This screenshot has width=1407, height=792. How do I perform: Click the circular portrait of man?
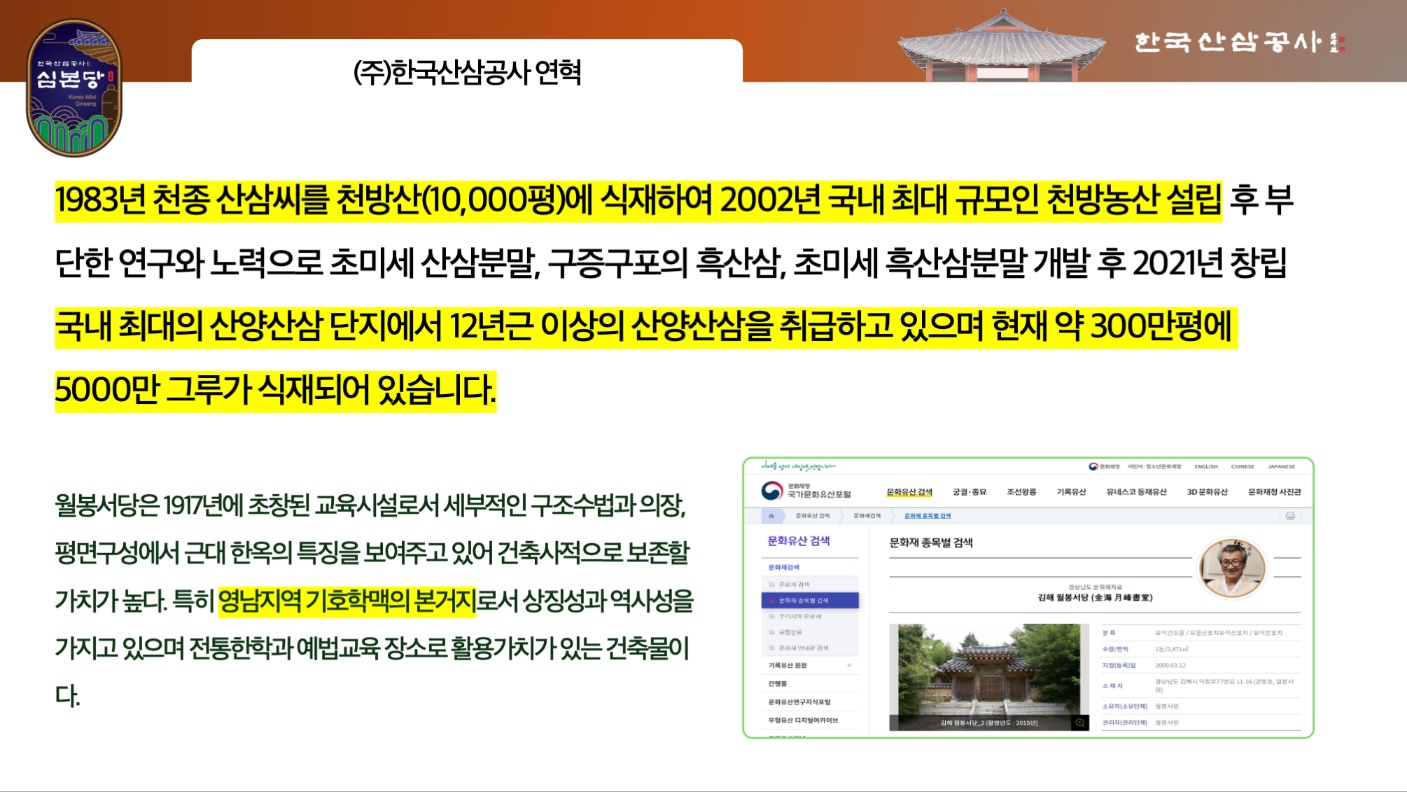point(1232,568)
